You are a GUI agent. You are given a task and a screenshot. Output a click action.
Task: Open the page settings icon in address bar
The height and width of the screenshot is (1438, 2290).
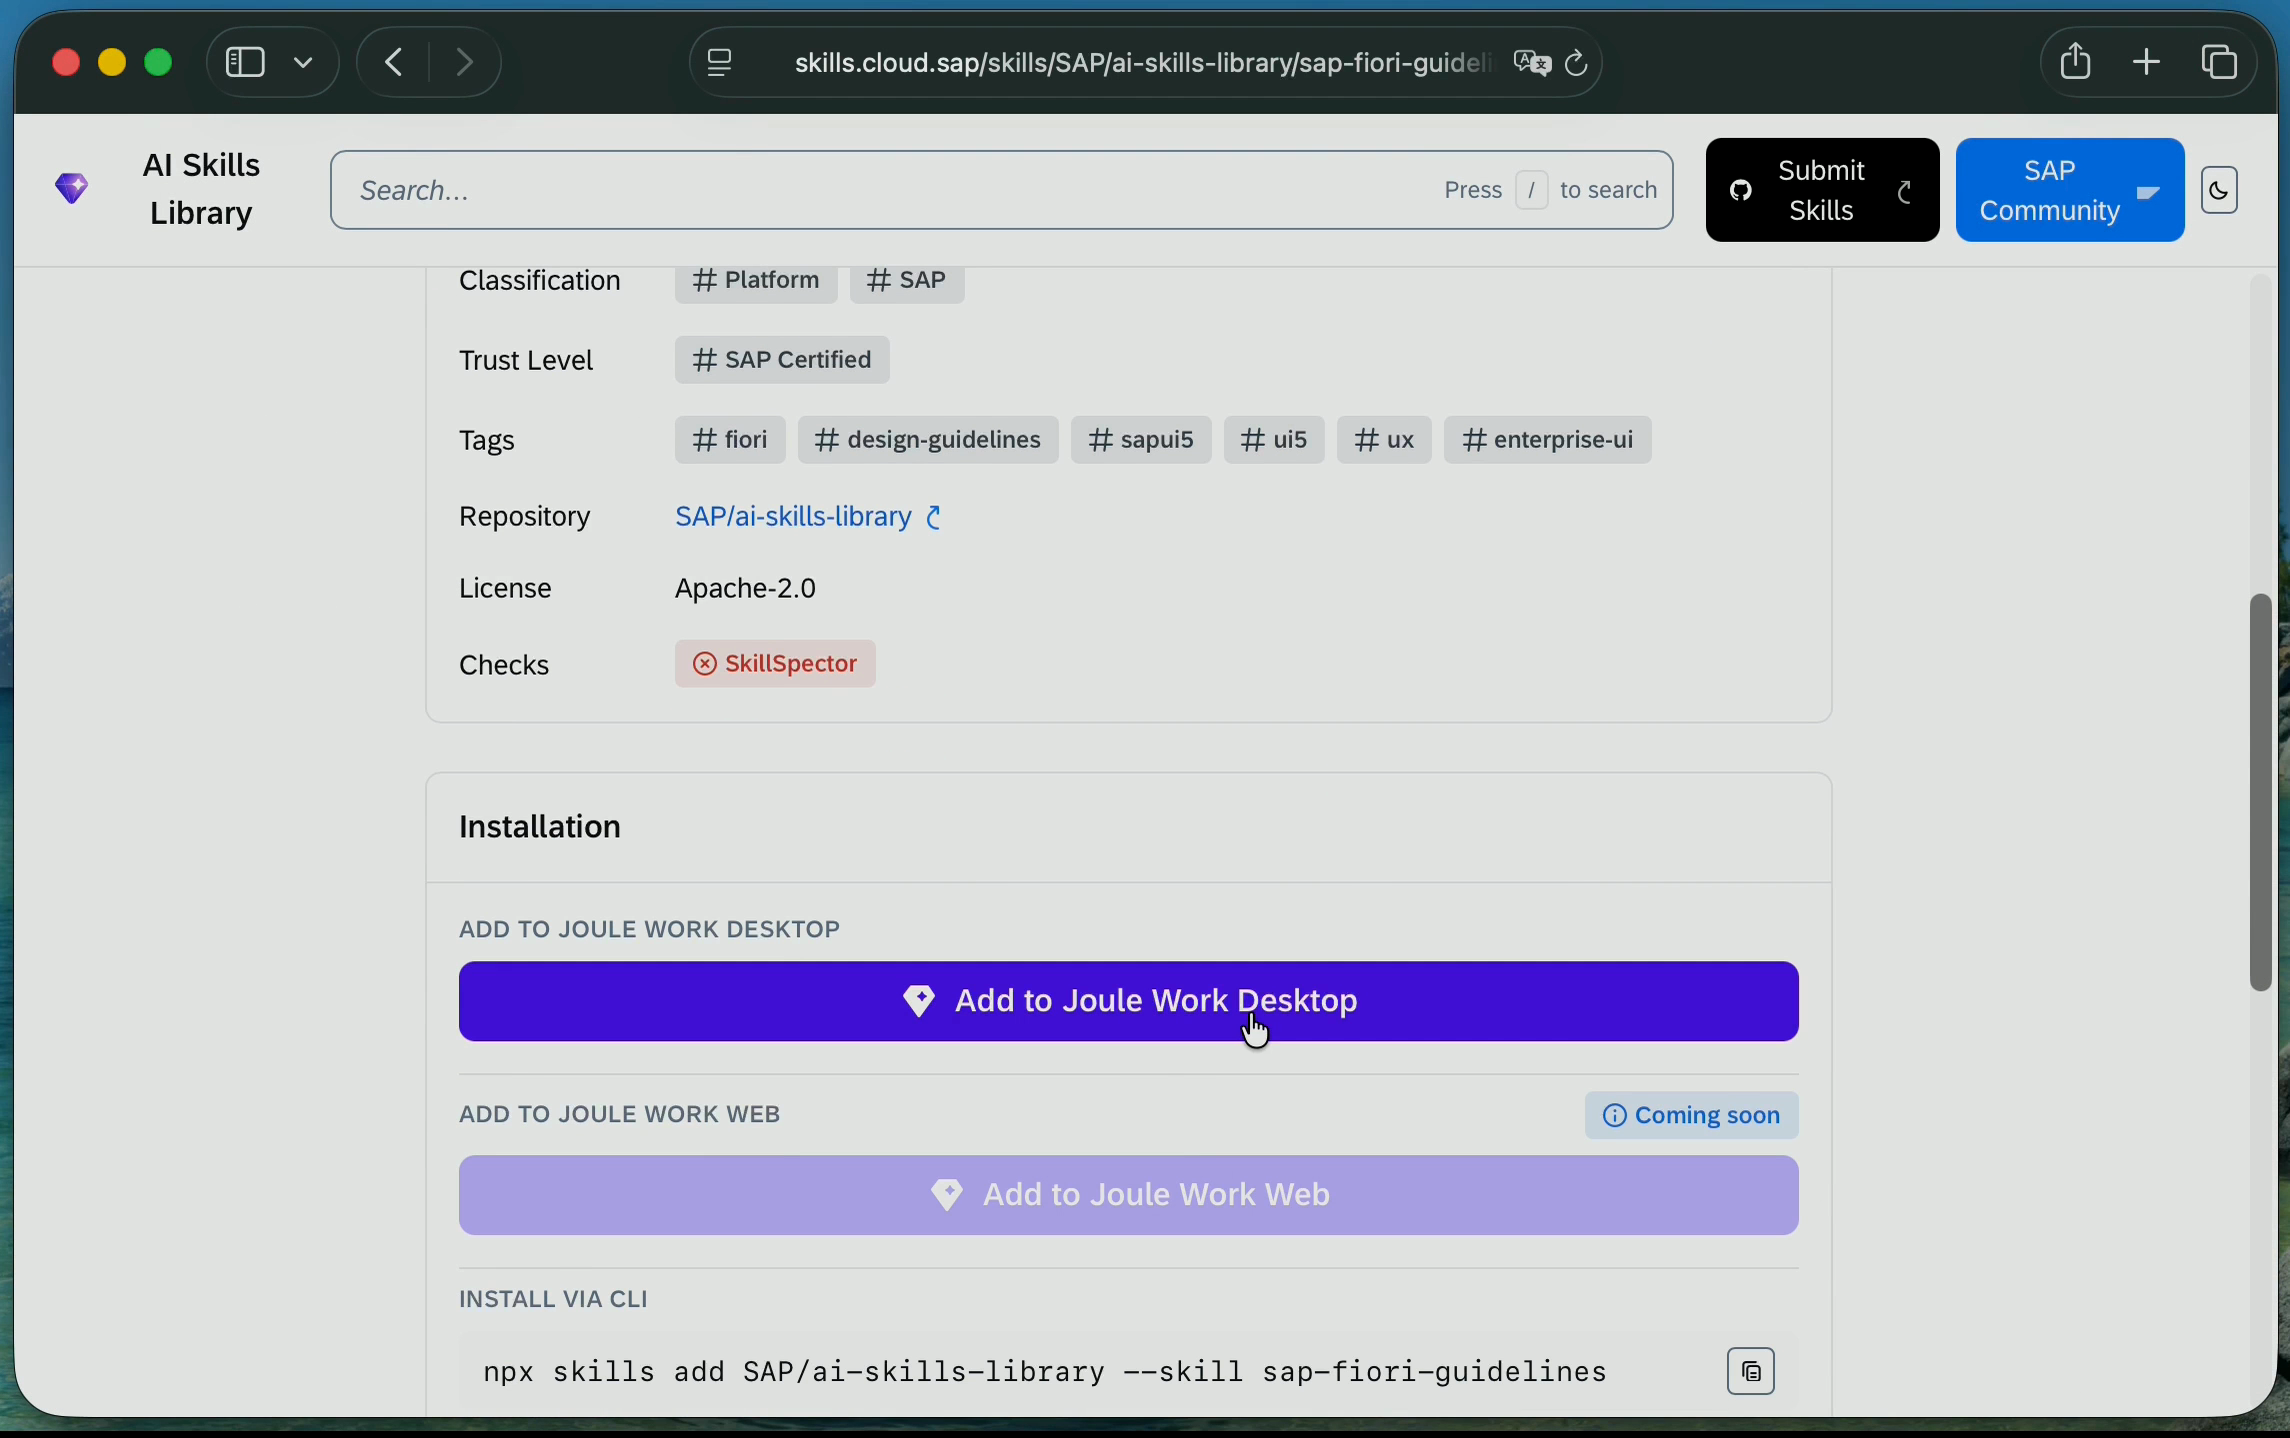(720, 63)
